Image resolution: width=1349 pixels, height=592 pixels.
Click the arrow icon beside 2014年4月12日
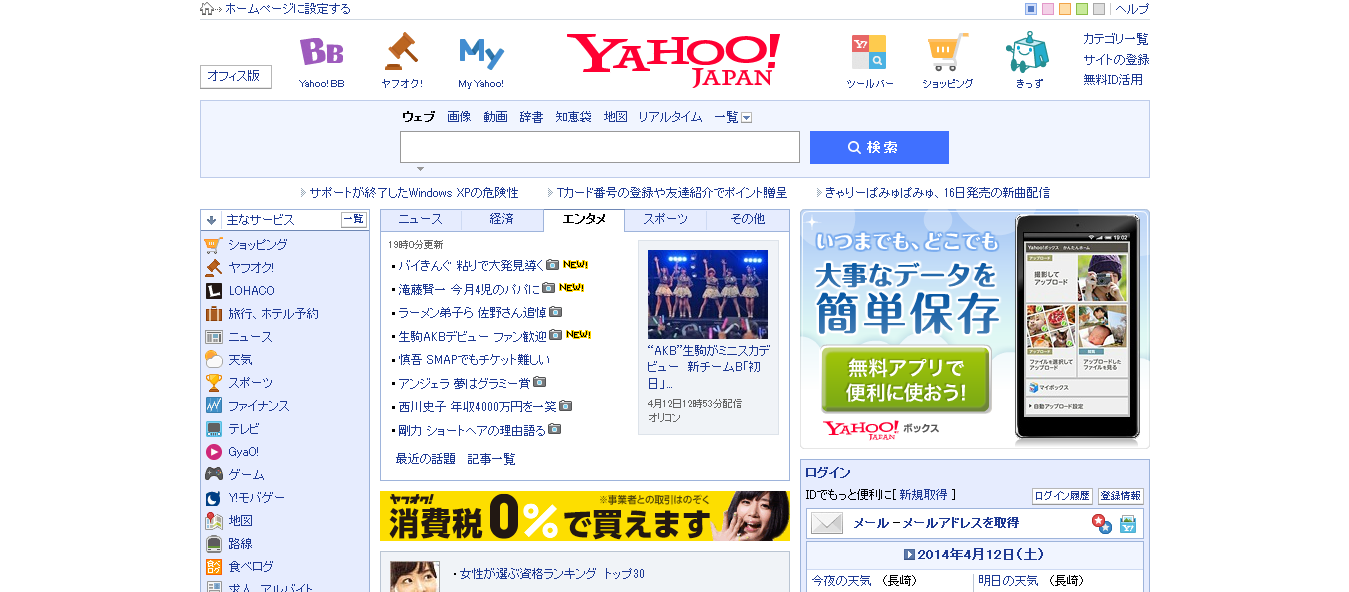[x=910, y=555]
